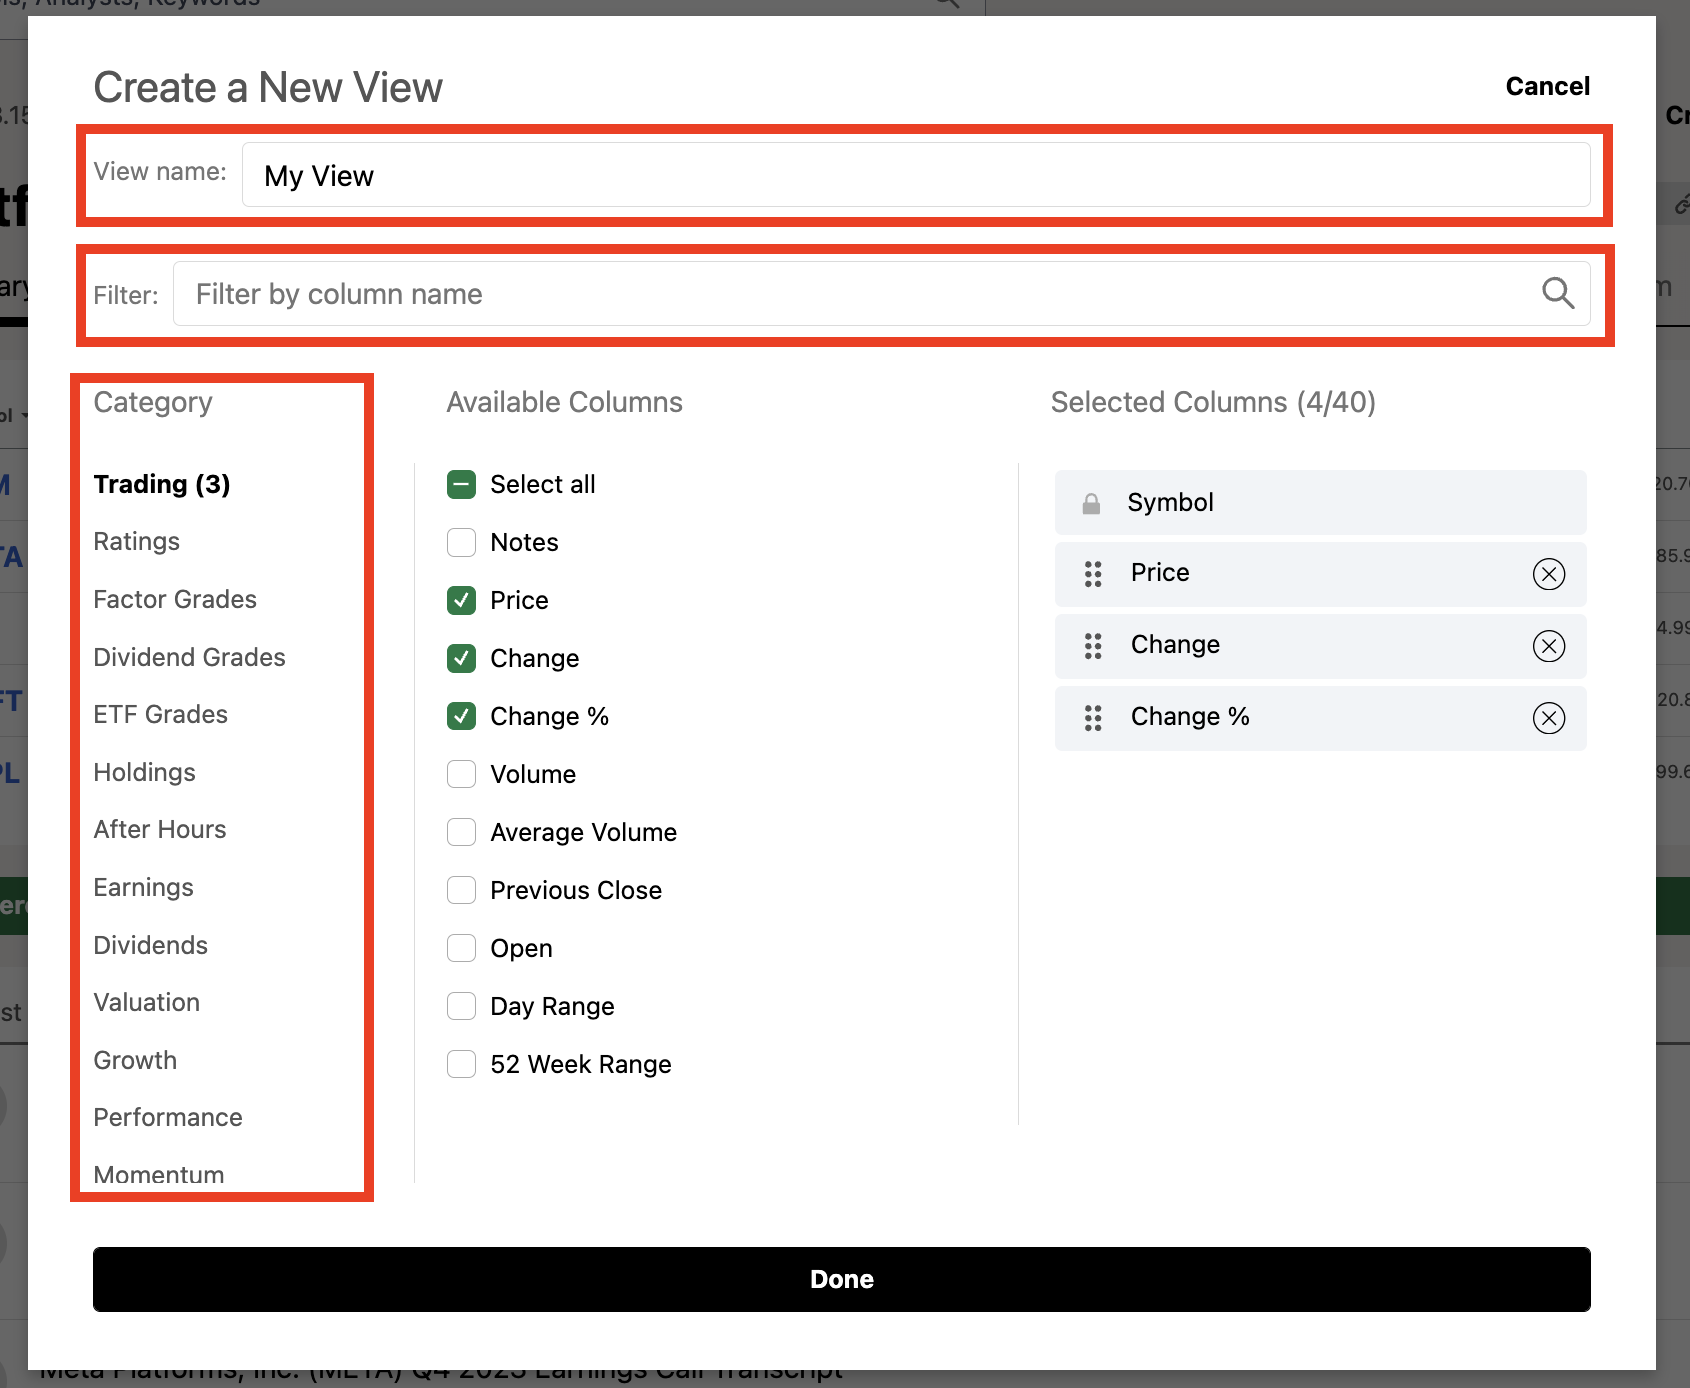
Task: Check the Notes checkbox
Action: tap(461, 542)
